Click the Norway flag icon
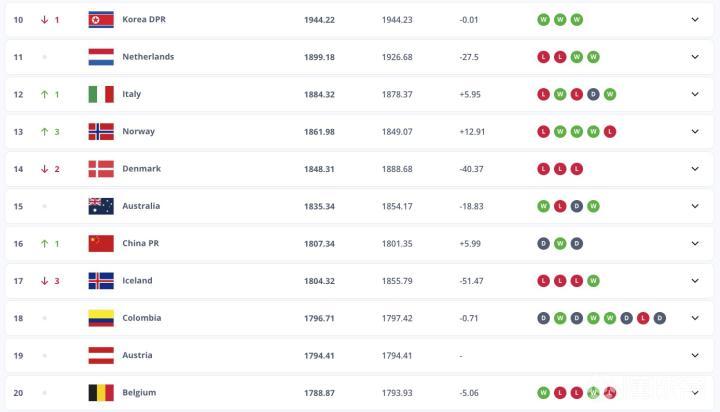The image size is (720, 412). point(101,131)
